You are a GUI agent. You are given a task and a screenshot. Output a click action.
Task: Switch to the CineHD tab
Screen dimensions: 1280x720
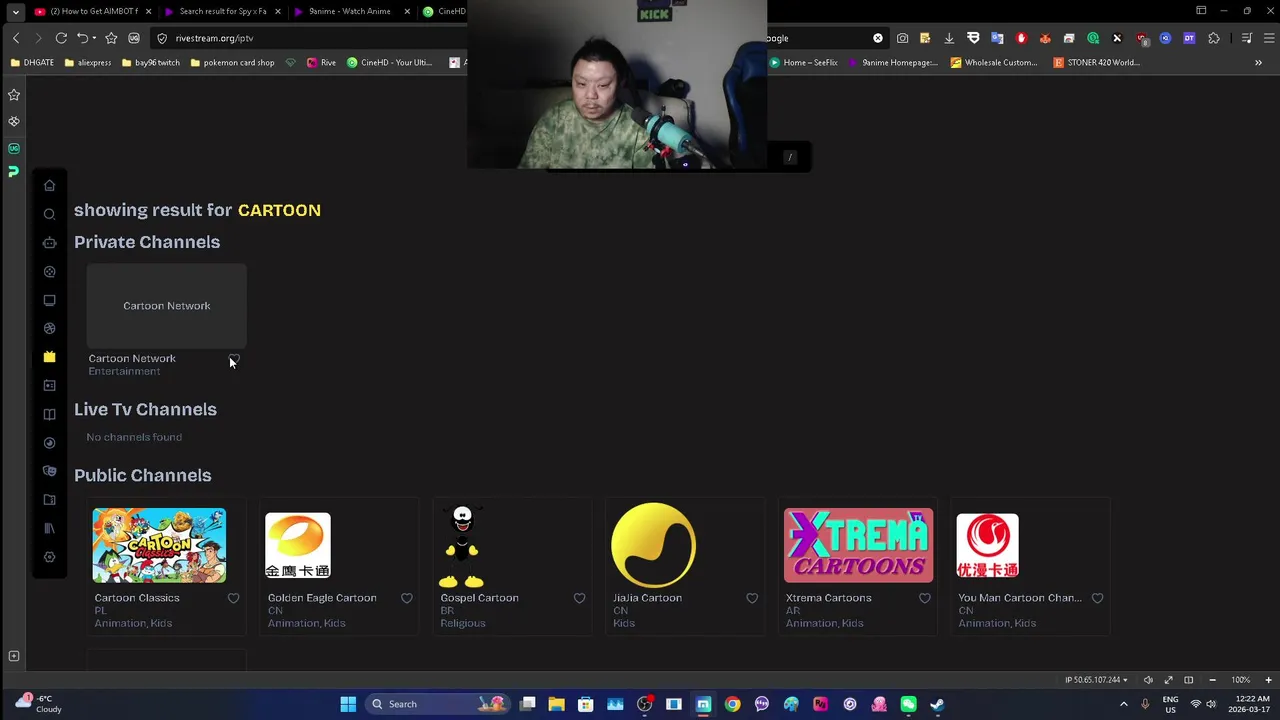(445, 12)
